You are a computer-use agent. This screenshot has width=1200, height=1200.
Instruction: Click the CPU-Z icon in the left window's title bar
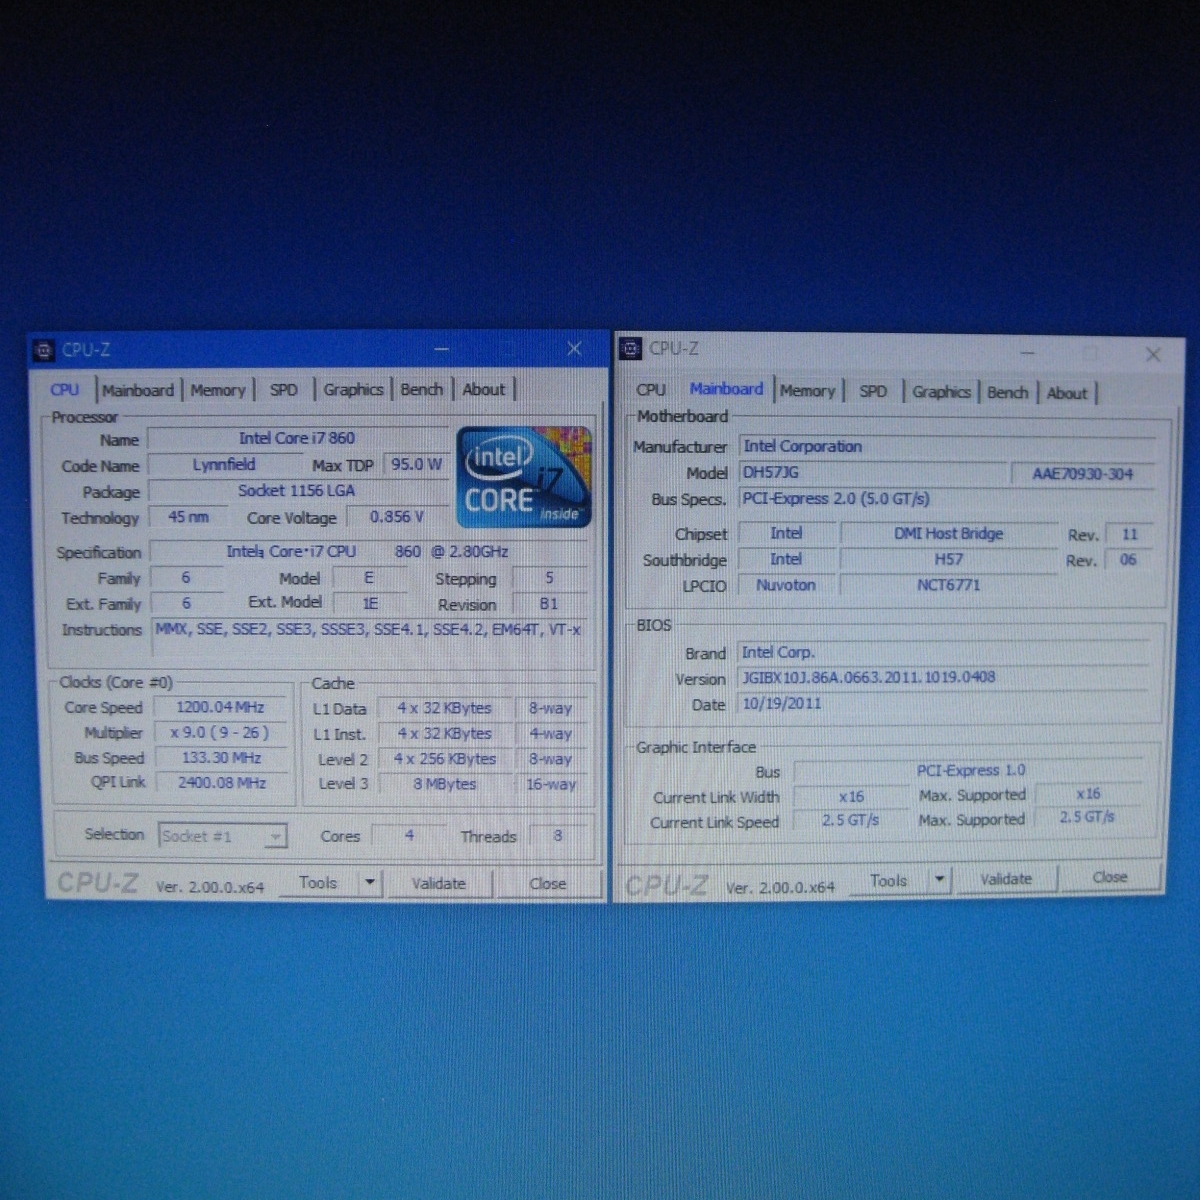click(43, 350)
